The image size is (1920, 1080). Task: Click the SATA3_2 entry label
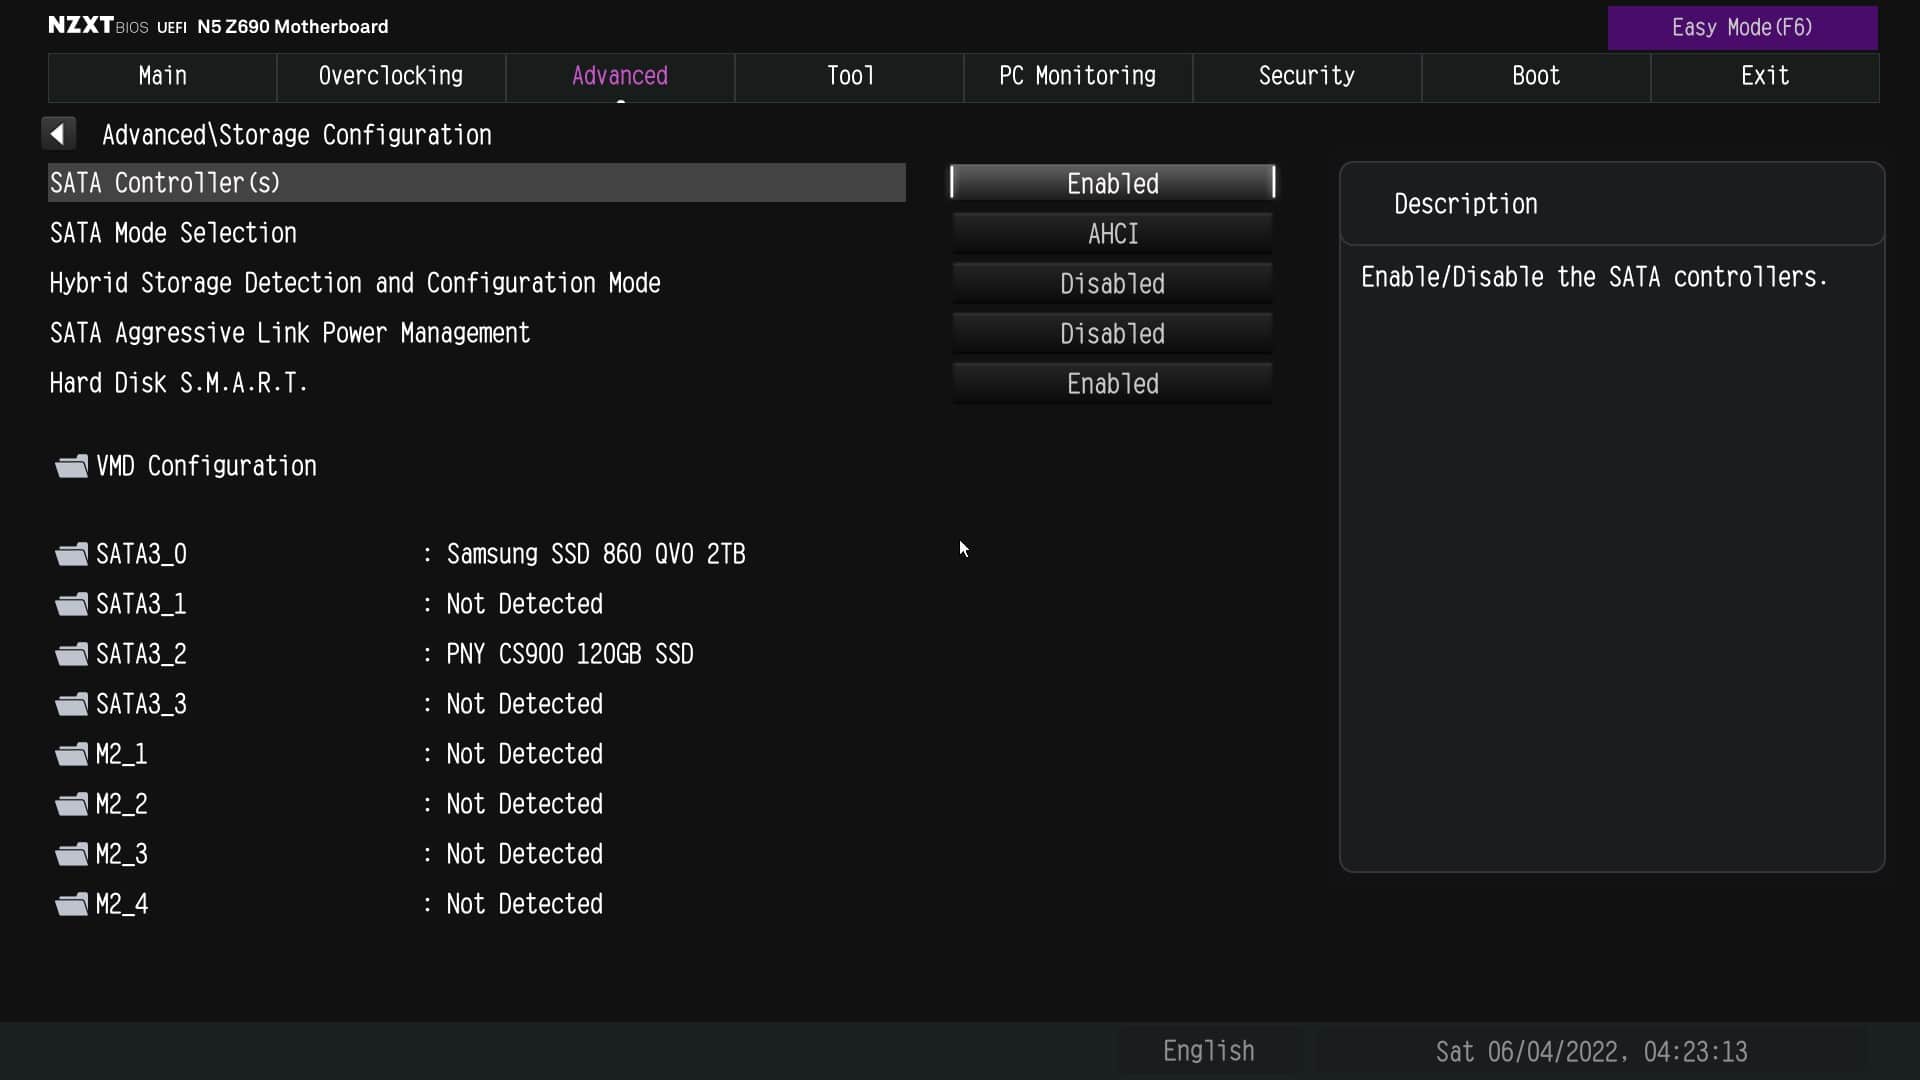pos(141,654)
